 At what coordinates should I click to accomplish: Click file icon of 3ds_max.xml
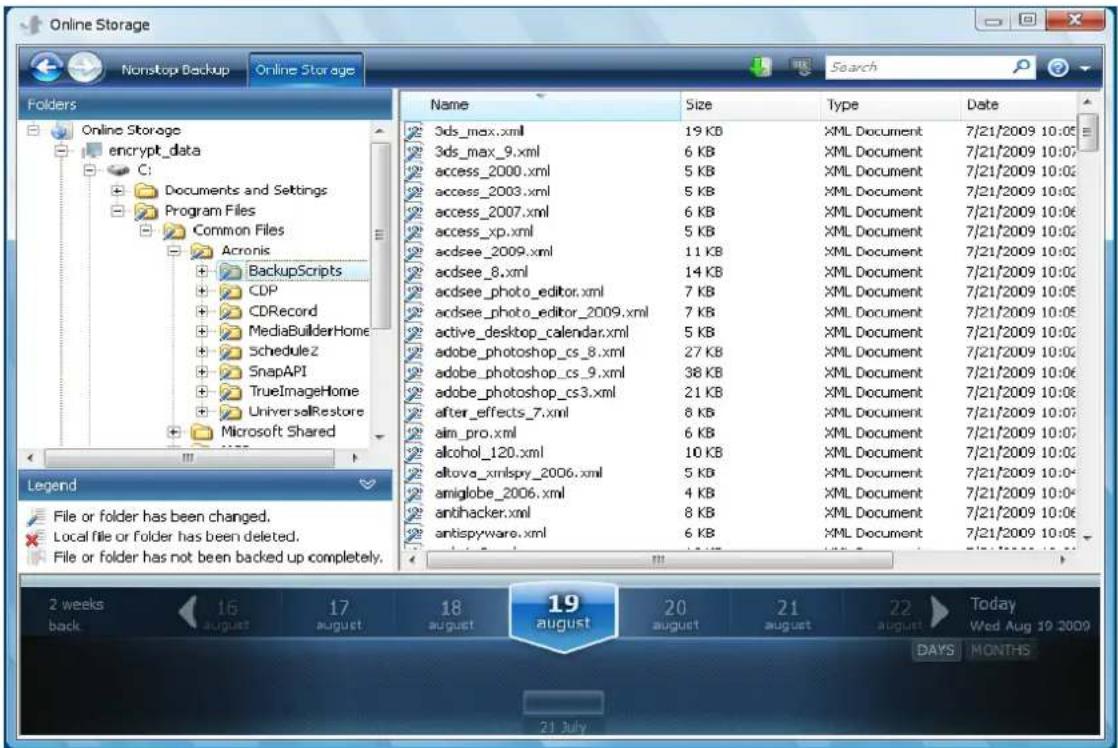click(414, 131)
